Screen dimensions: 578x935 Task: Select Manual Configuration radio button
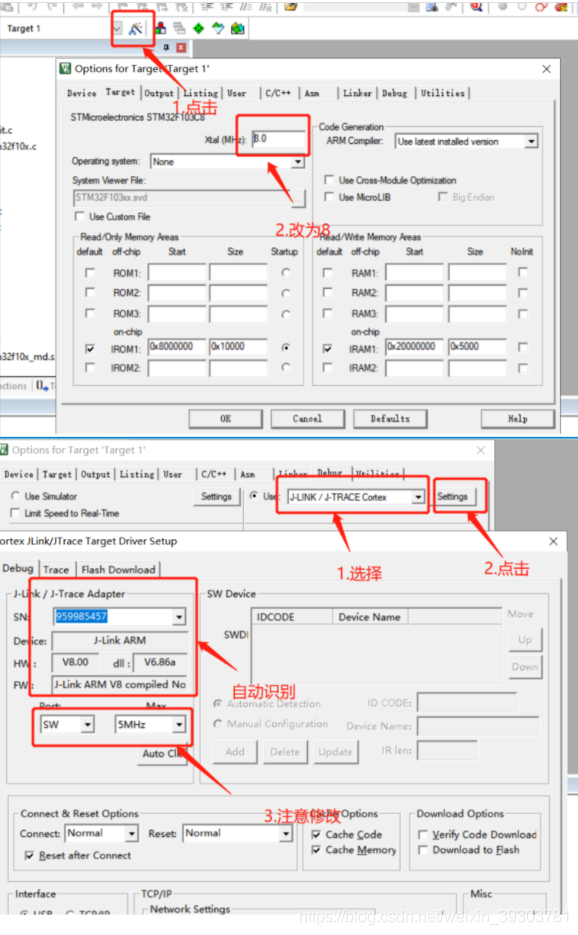218,723
